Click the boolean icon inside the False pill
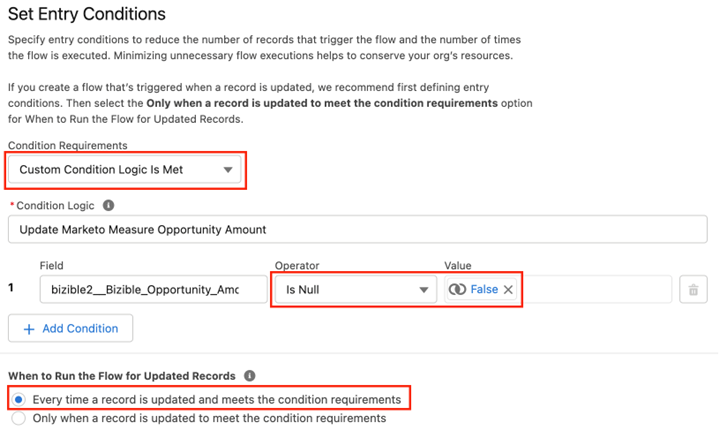The height and width of the screenshot is (438, 720). [x=457, y=290]
